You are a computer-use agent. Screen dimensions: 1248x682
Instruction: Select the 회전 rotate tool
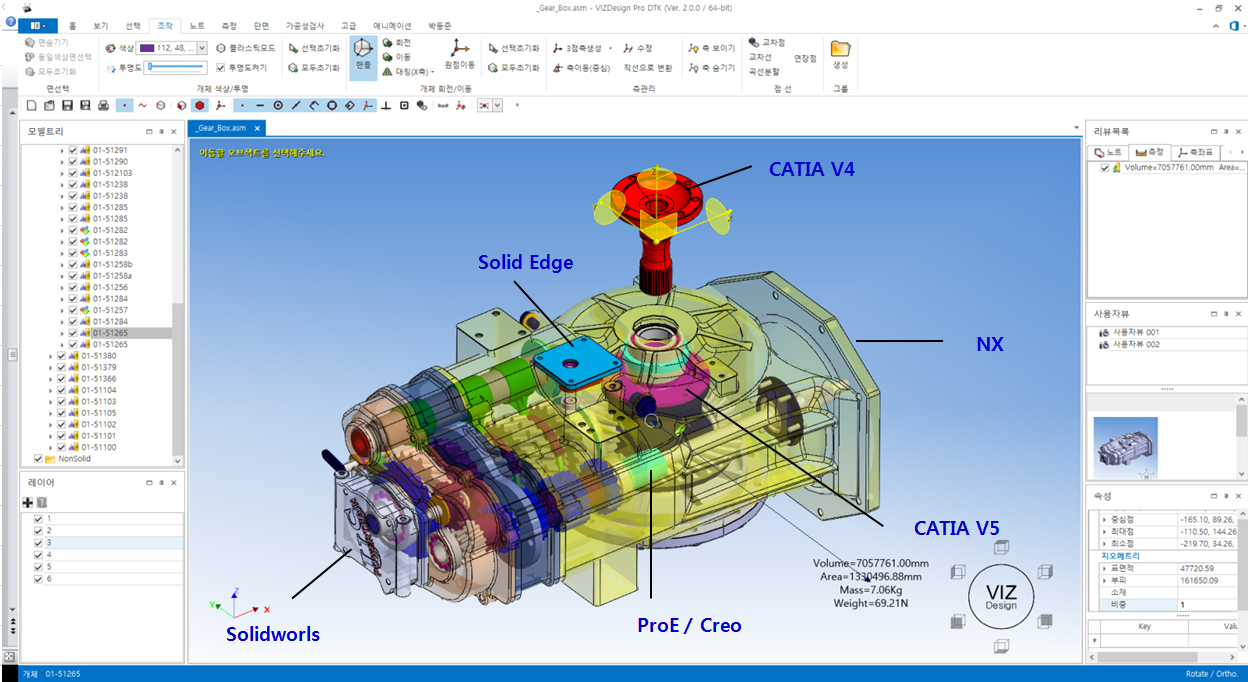(x=397, y=43)
